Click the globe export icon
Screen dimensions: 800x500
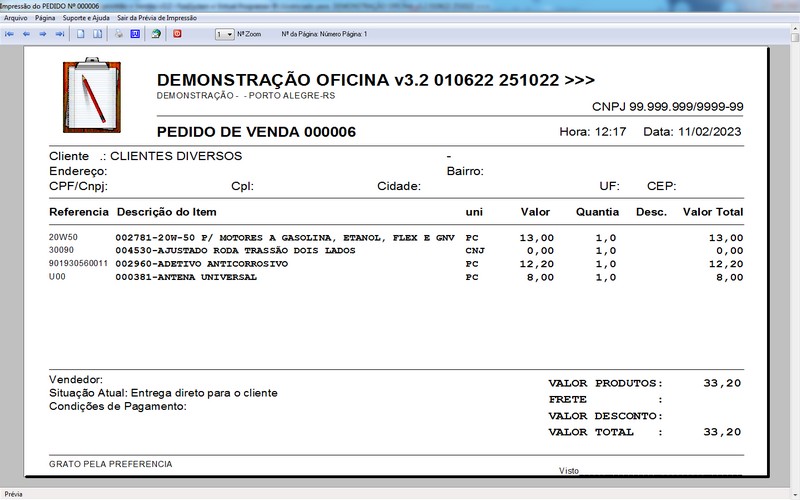point(156,34)
